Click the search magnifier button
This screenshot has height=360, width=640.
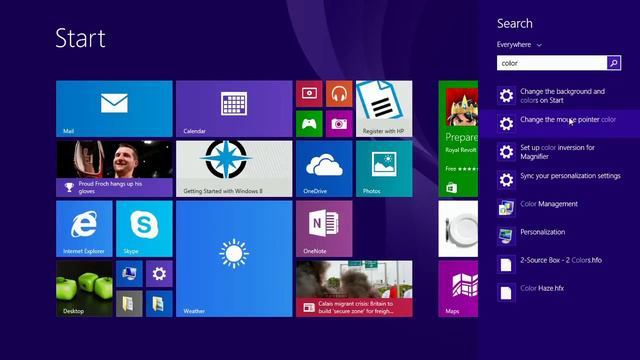pyautogui.click(x=614, y=63)
